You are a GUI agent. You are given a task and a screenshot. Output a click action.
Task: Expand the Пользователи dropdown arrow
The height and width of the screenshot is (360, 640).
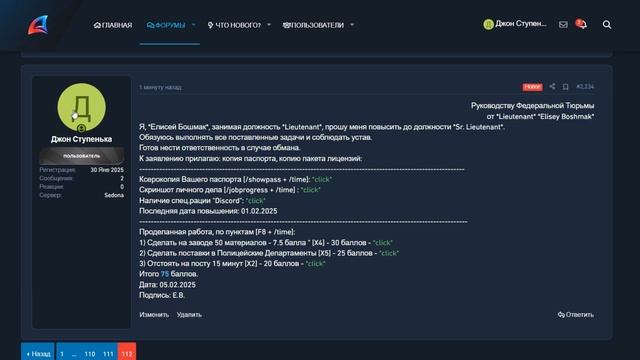click(352, 25)
